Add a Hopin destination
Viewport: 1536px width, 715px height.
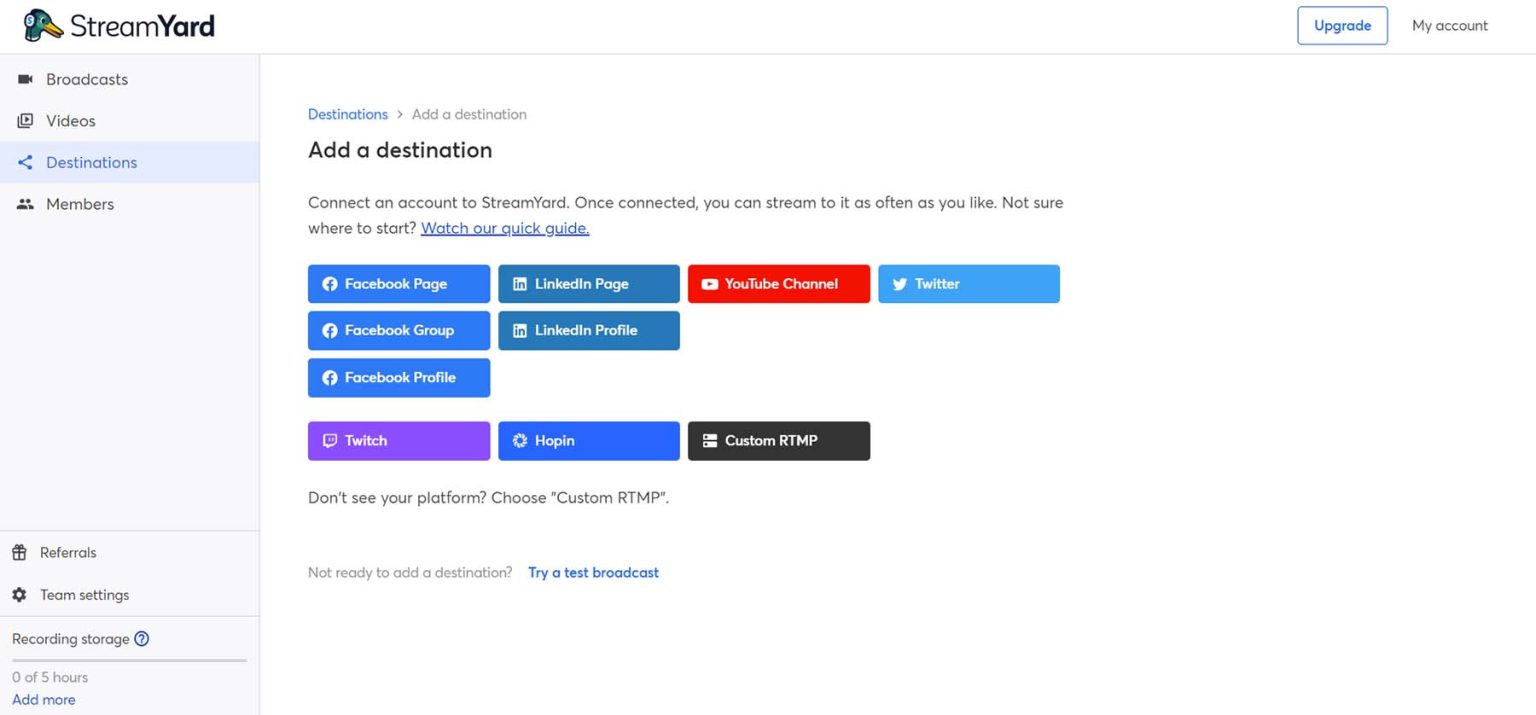pyautogui.click(x=588, y=440)
